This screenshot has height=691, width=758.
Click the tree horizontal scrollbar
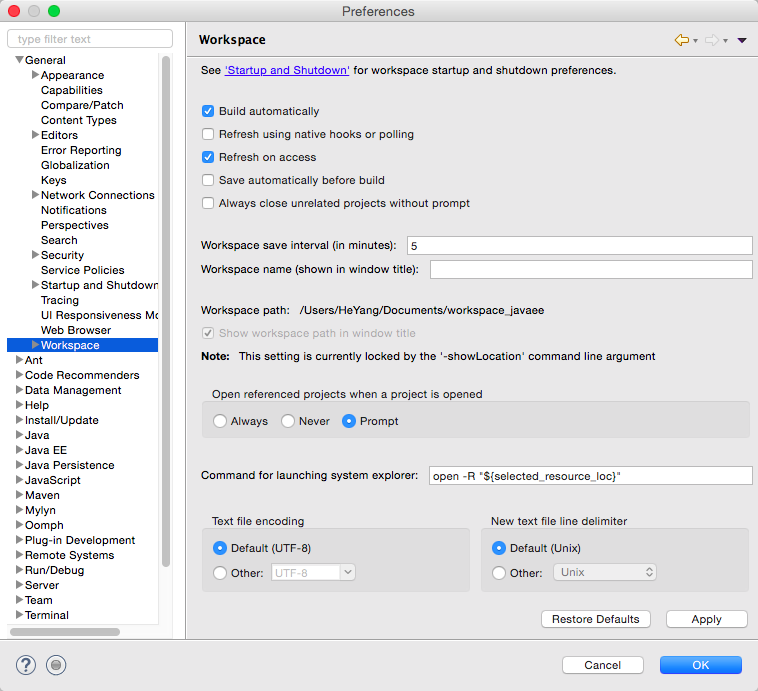[x=65, y=632]
